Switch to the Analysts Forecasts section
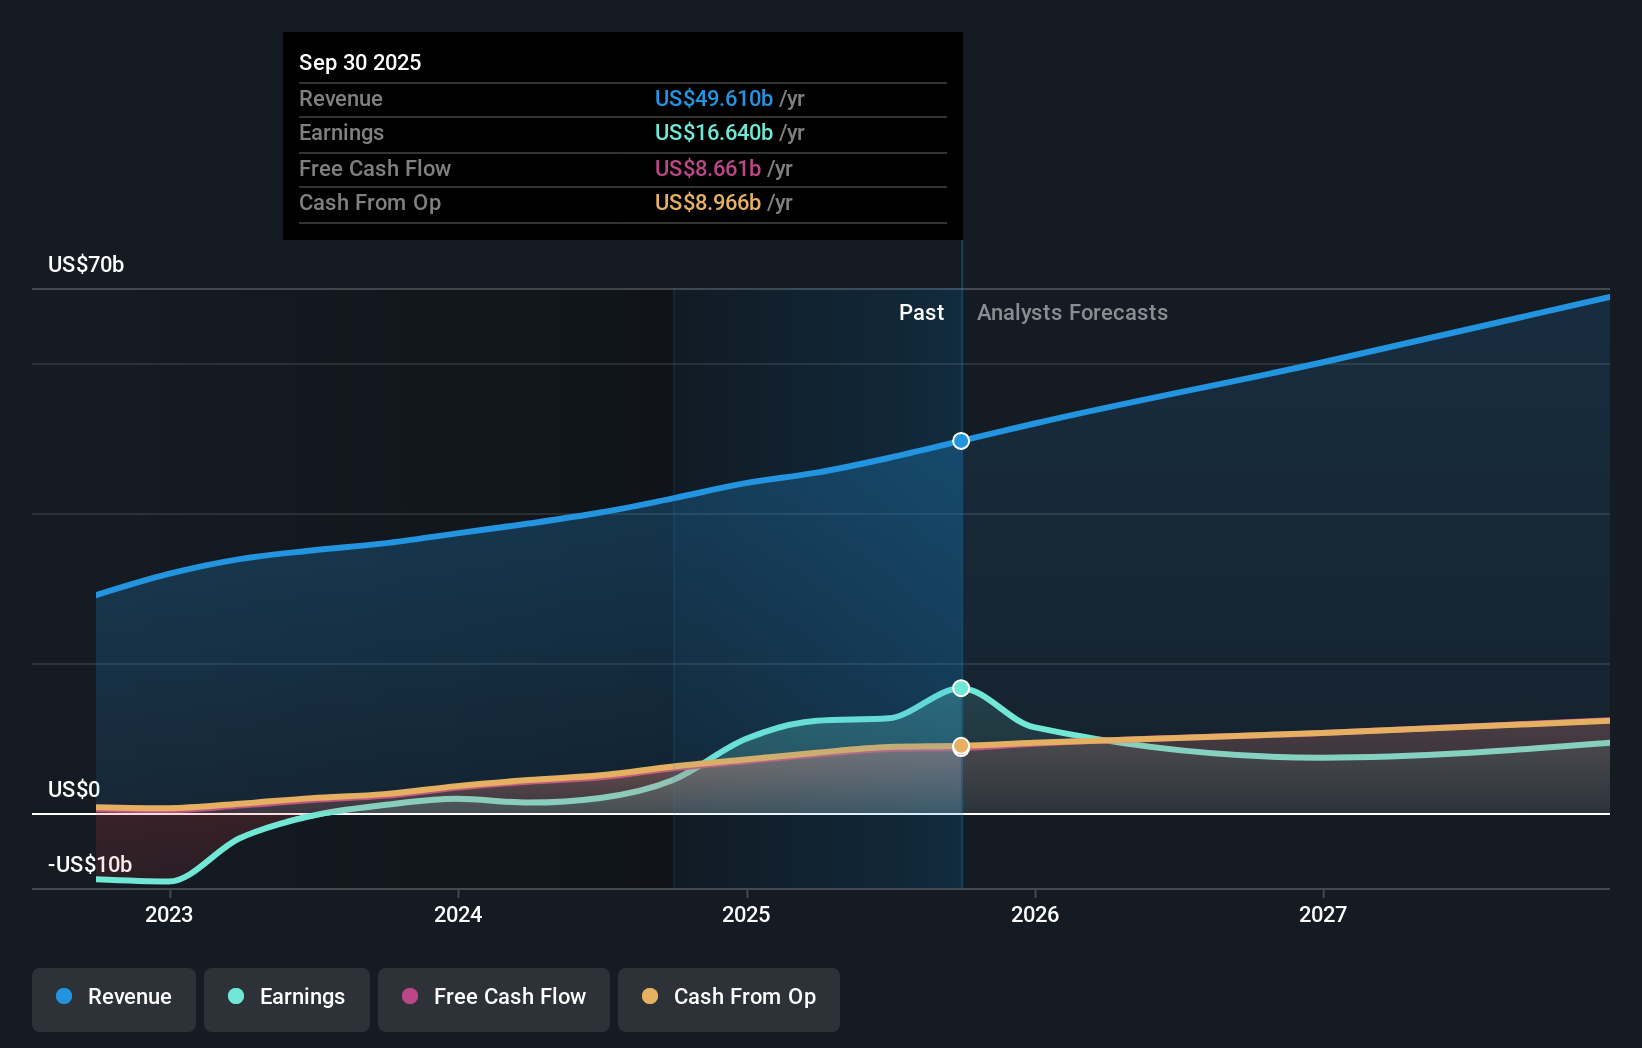The height and width of the screenshot is (1048, 1642). [1072, 312]
